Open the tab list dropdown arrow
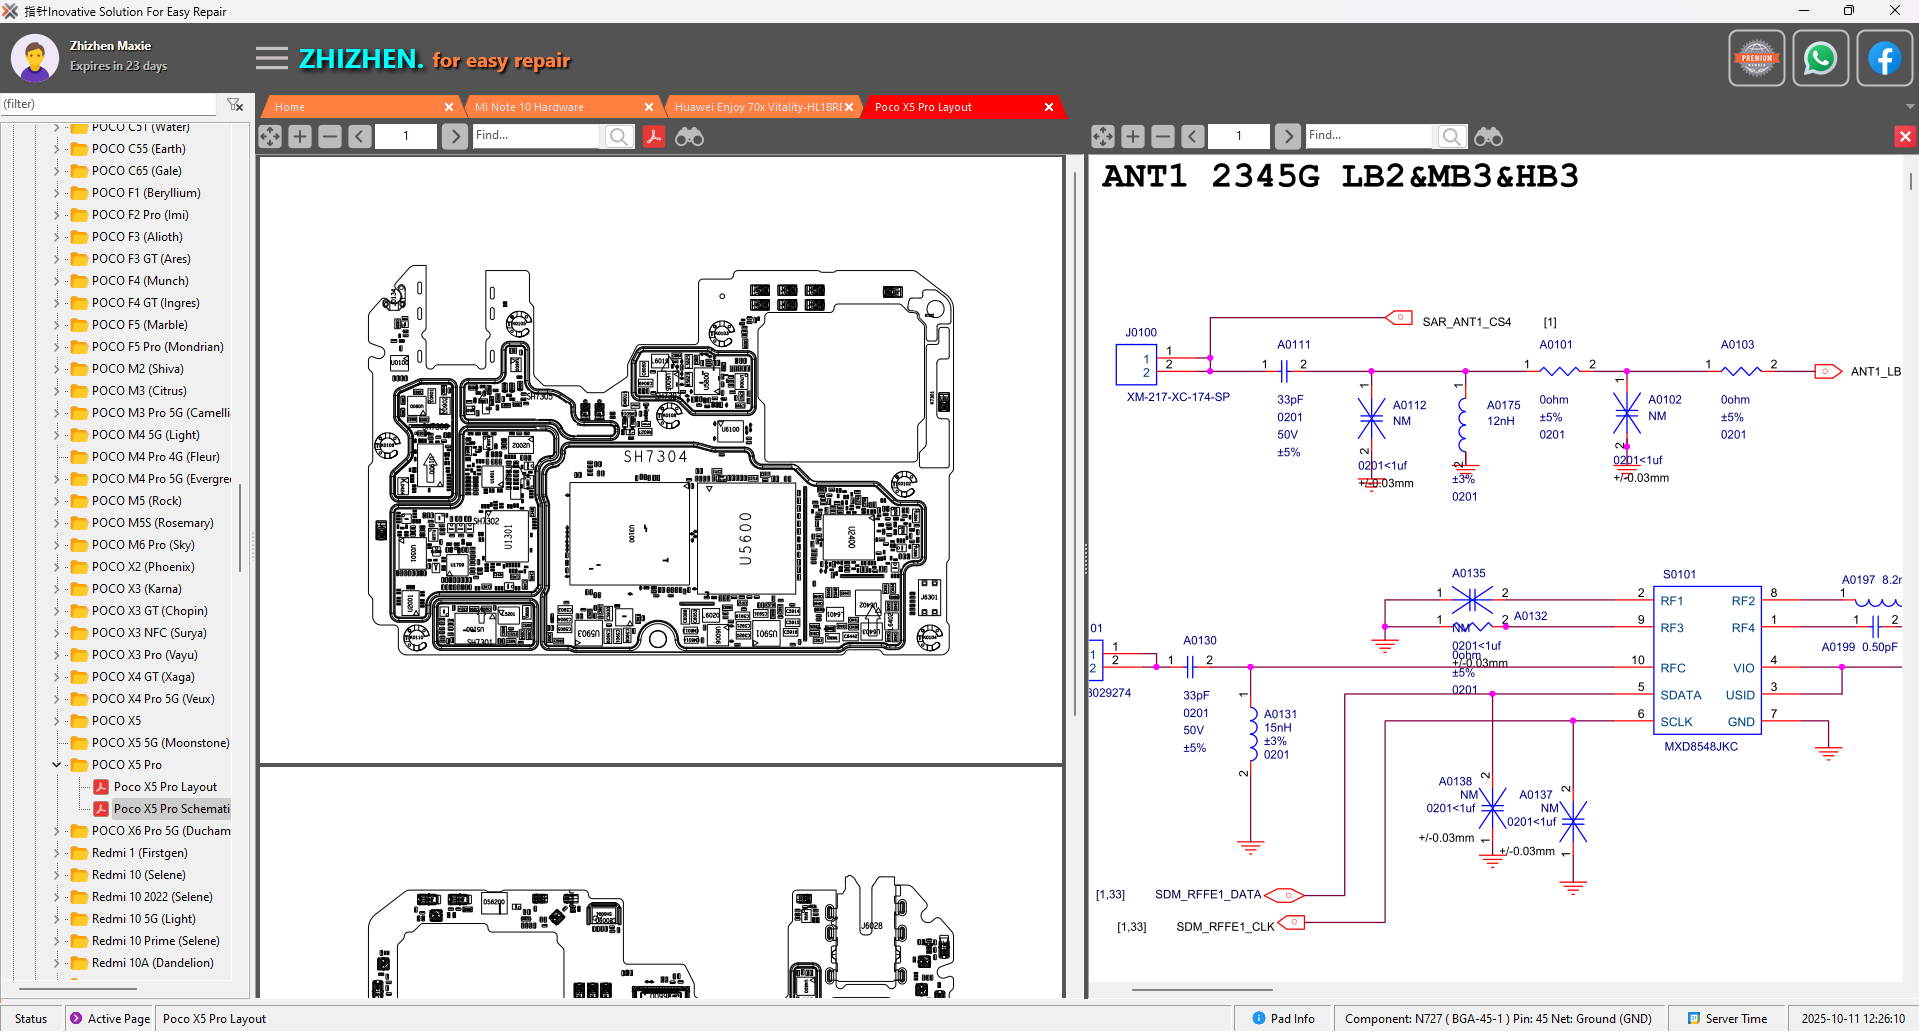 click(1910, 106)
